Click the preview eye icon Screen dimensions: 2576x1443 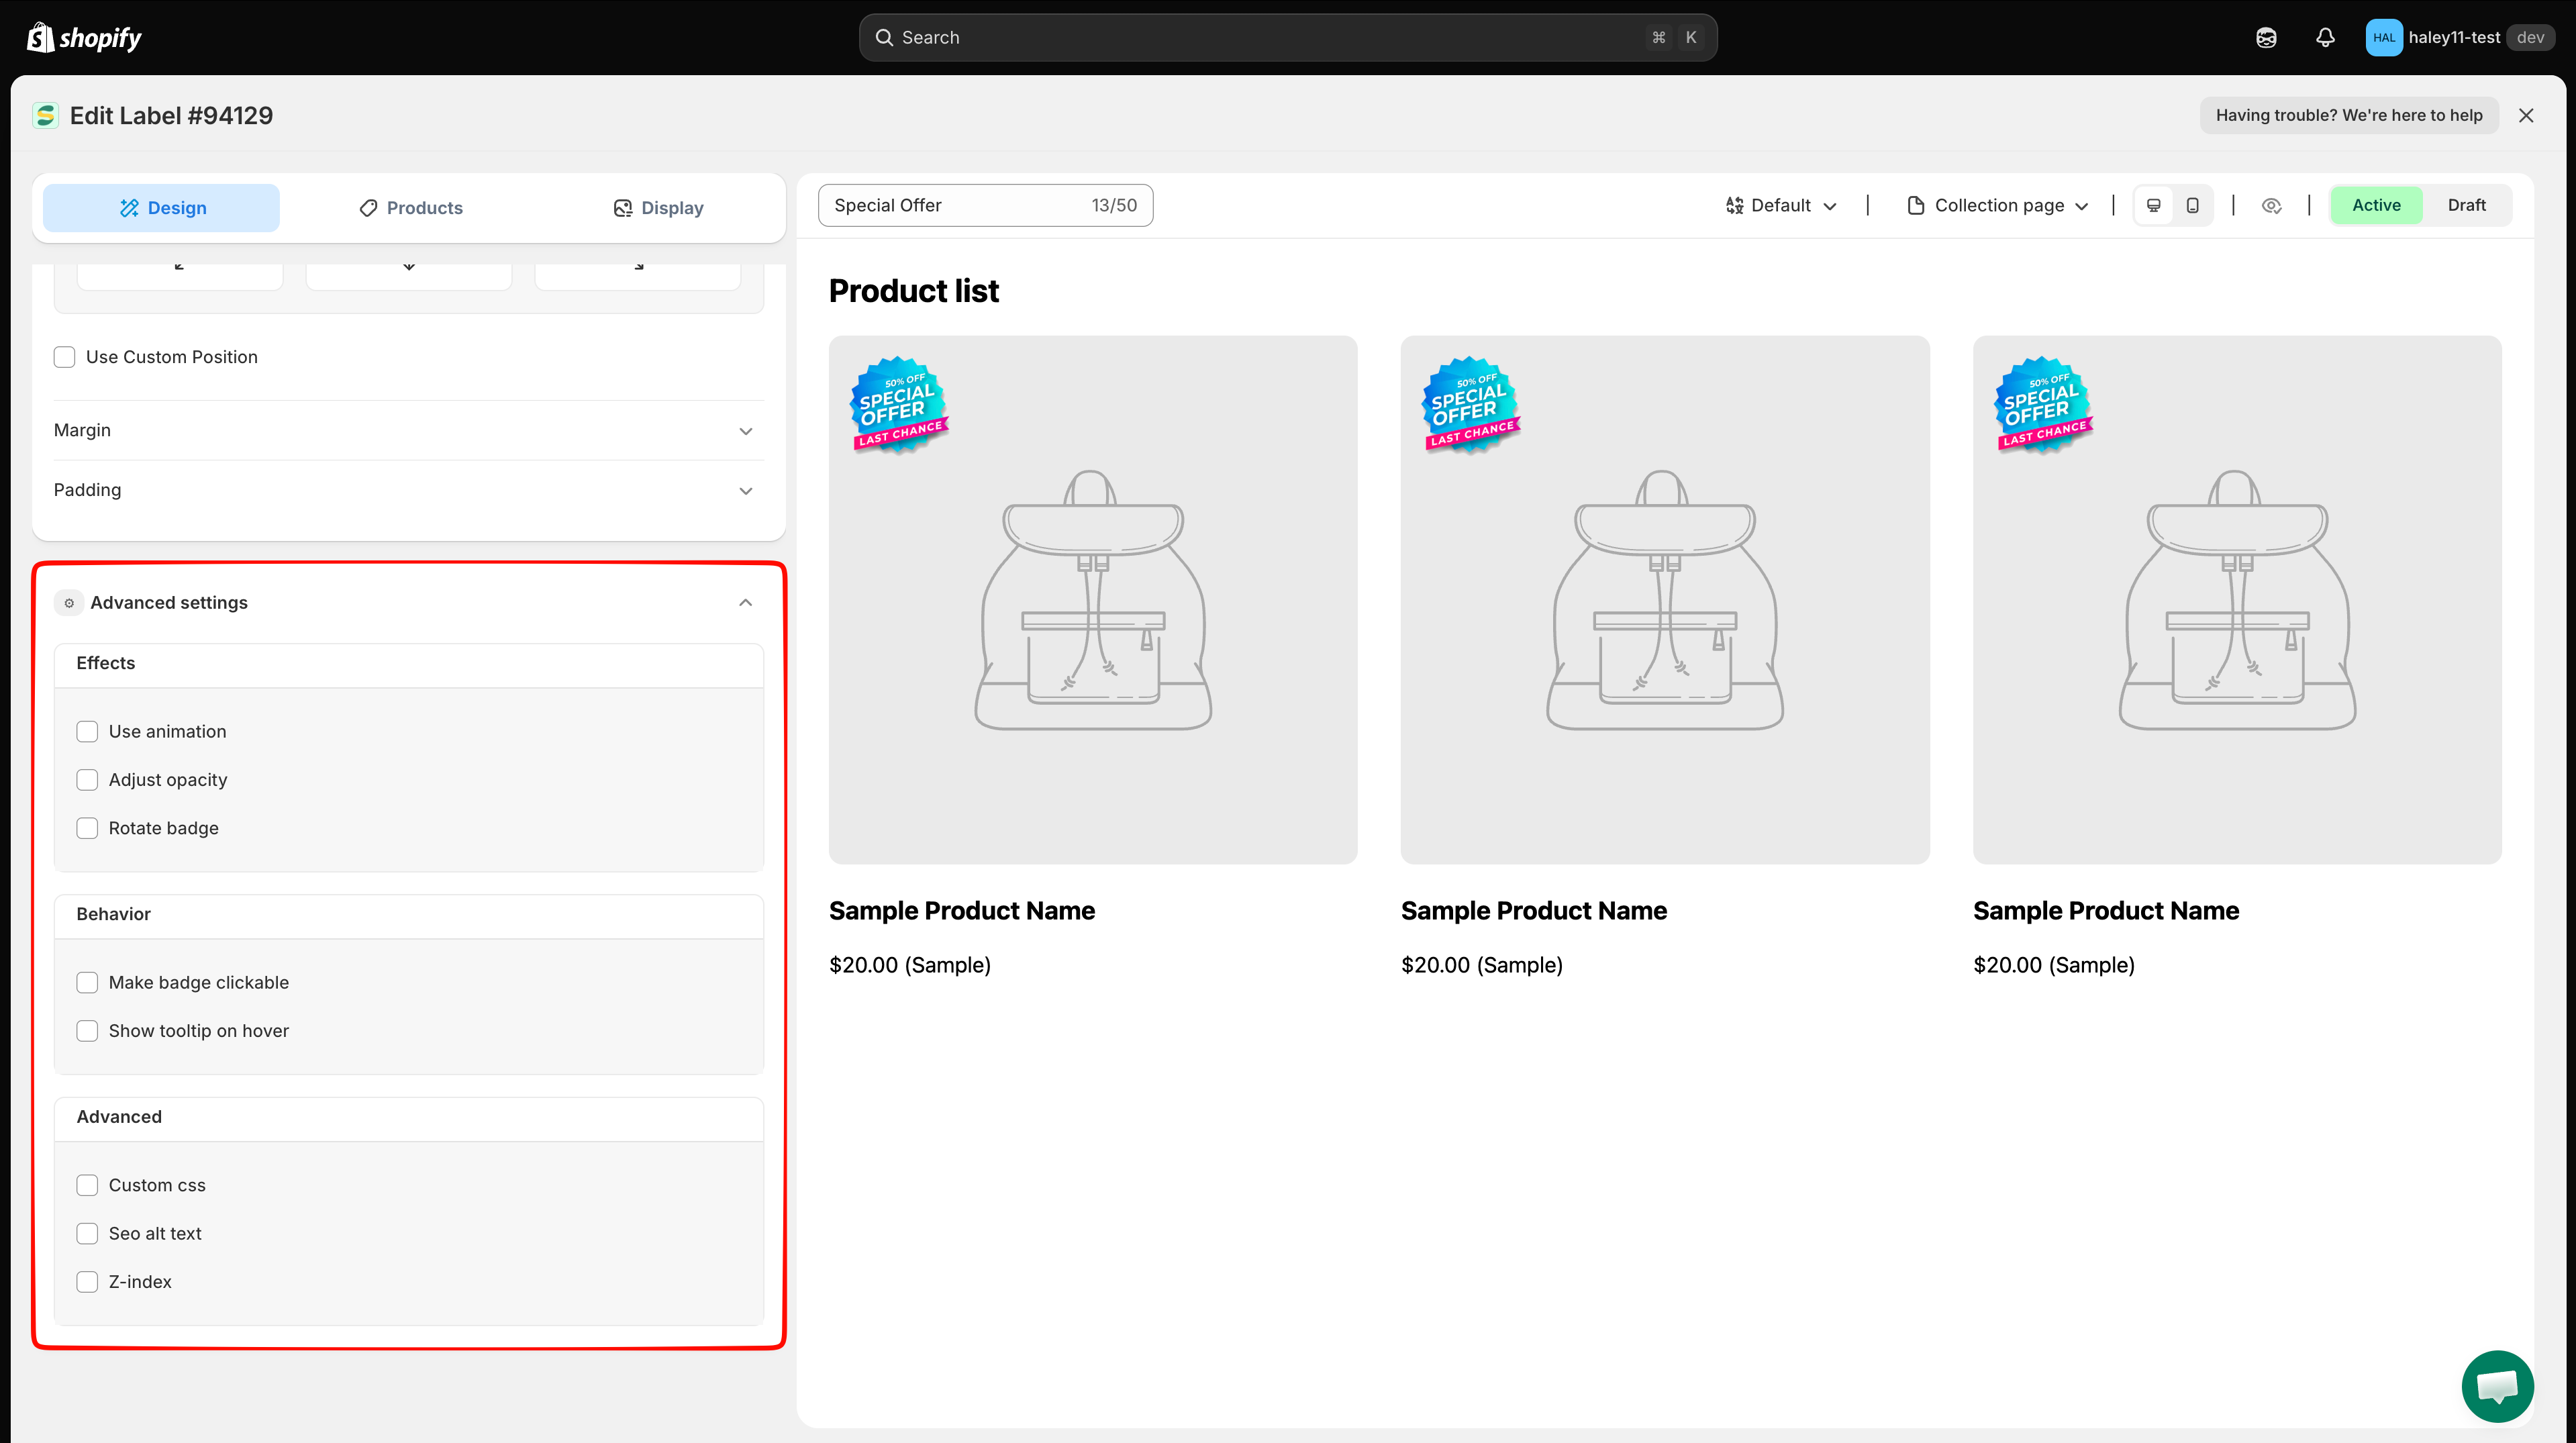(2271, 205)
